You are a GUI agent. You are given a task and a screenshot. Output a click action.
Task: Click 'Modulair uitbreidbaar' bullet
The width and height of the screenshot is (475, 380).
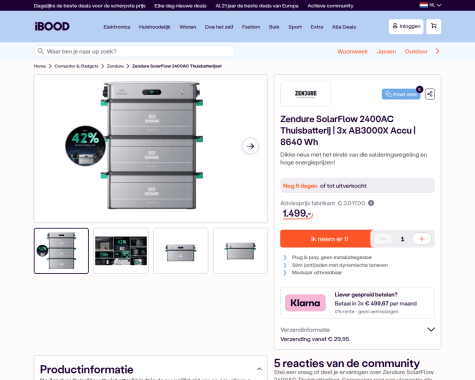pyautogui.click(x=317, y=273)
